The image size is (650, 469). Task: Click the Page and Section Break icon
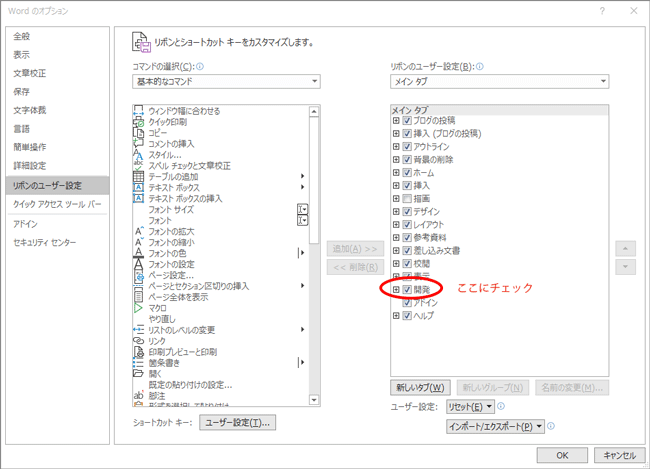[138, 286]
